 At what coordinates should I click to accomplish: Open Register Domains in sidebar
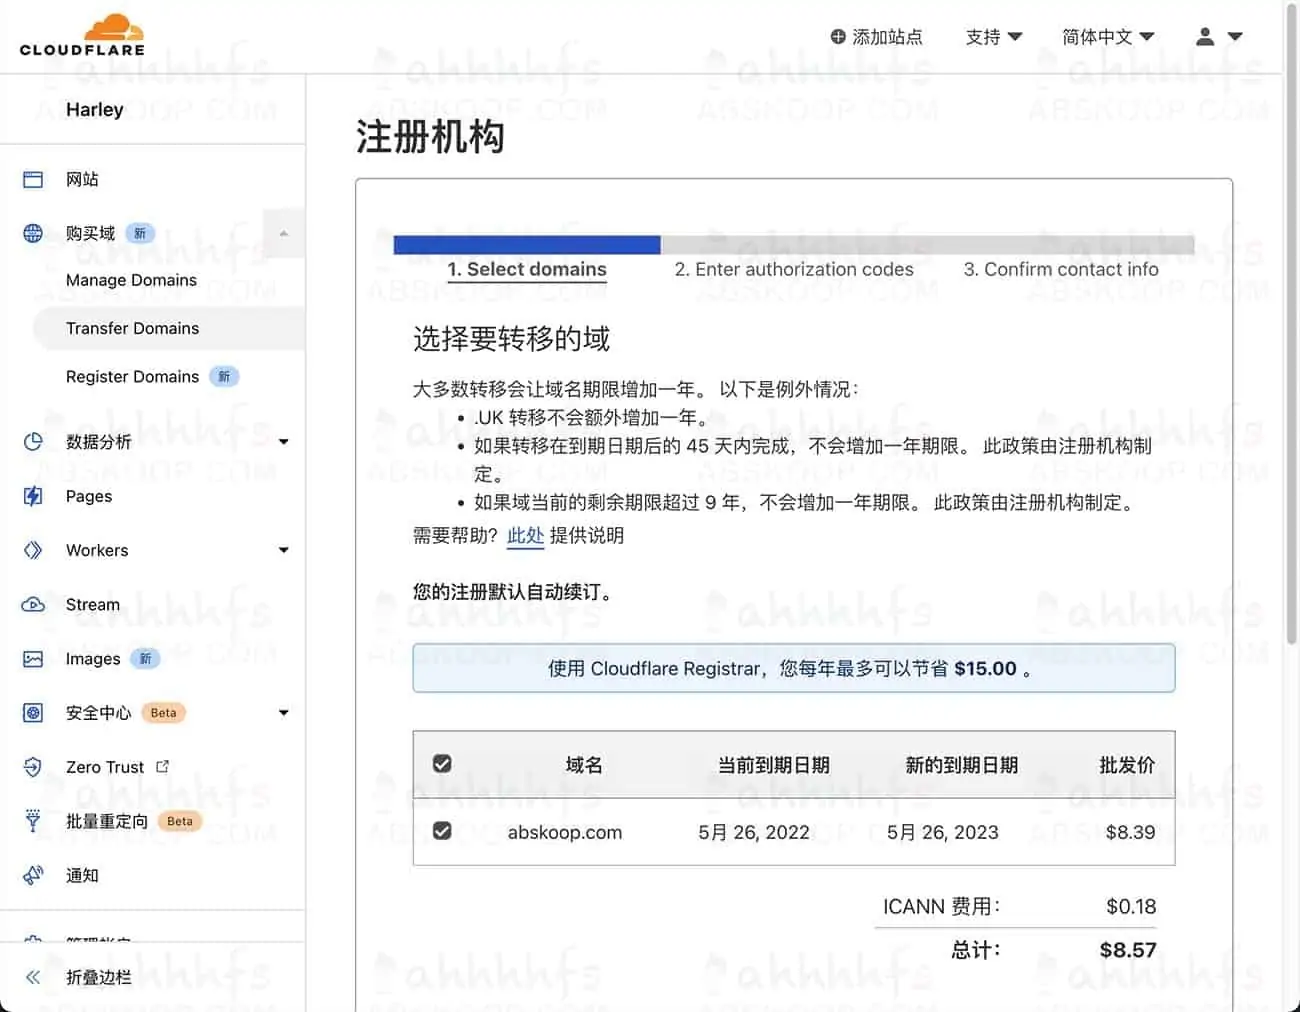132,376
